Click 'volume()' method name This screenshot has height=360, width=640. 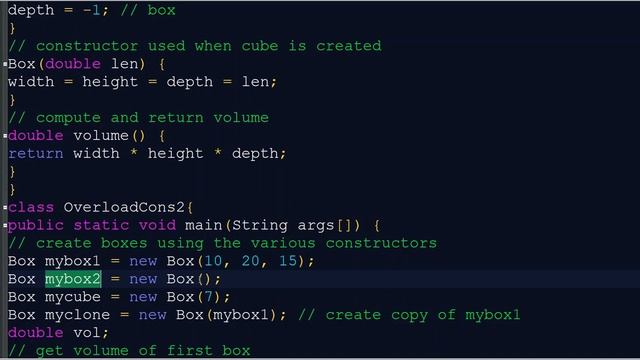[x=109, y=136]
